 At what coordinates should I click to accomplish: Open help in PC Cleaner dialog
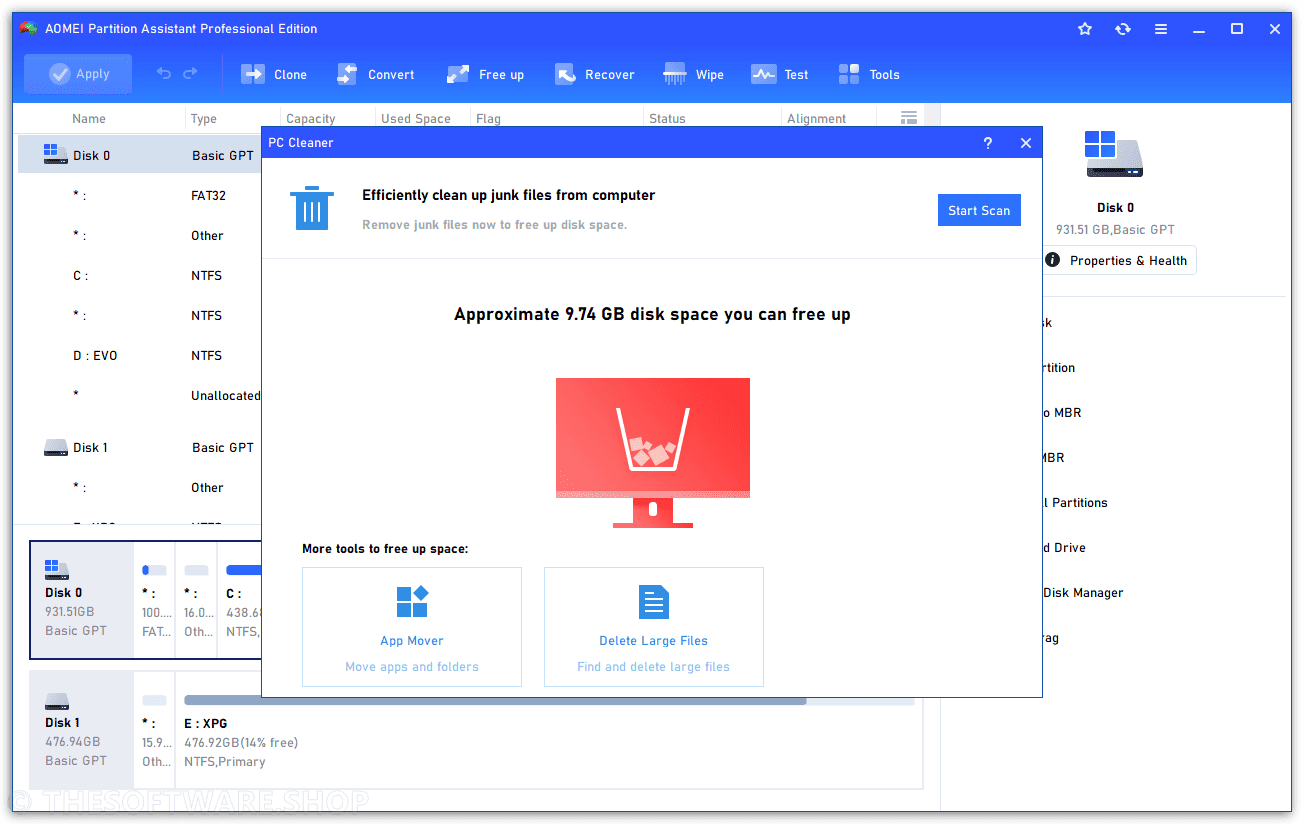pyautogui.click(x=988, y=143)
